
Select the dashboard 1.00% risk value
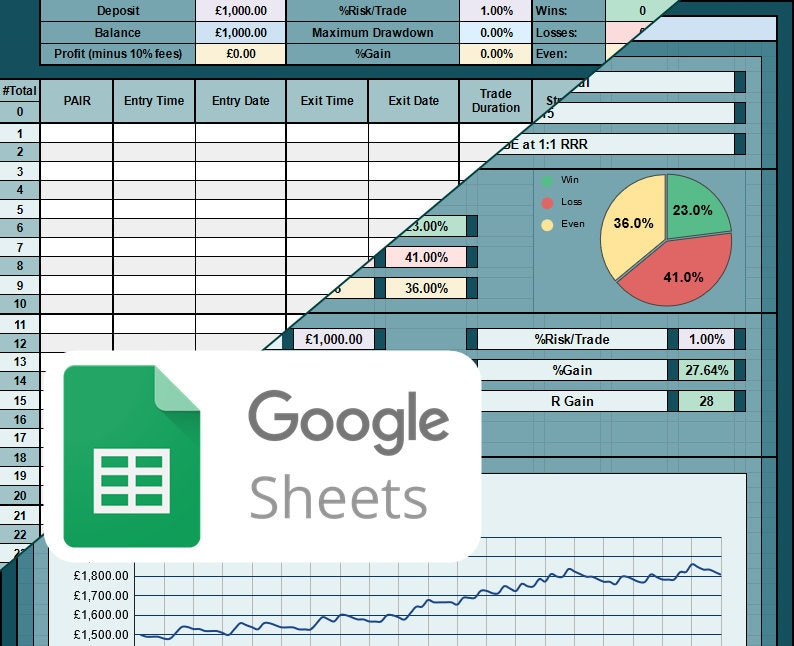(706, 339)
